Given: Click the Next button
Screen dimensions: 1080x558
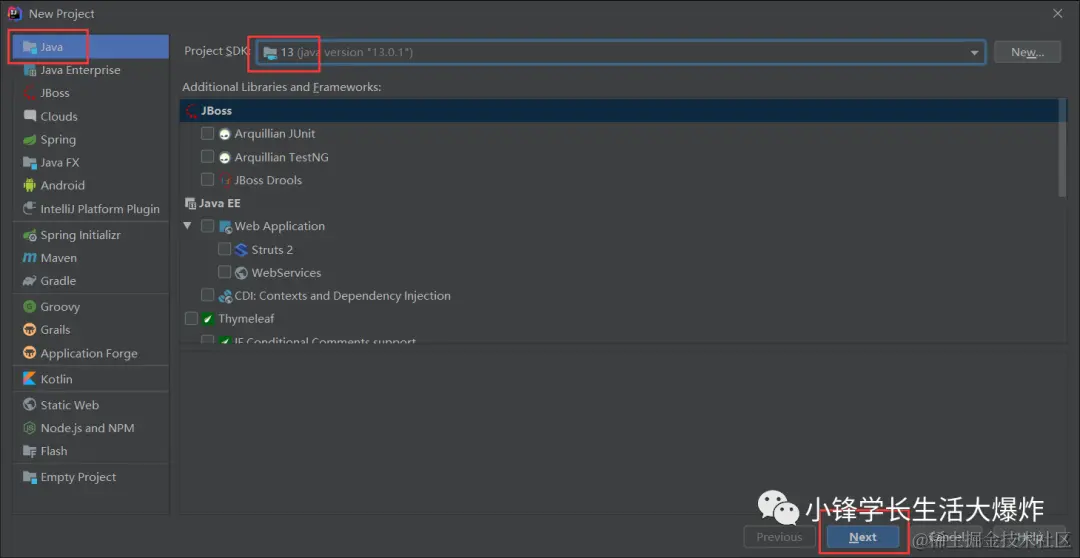Looking at the screenshot, I should click(x=863, y=537).
